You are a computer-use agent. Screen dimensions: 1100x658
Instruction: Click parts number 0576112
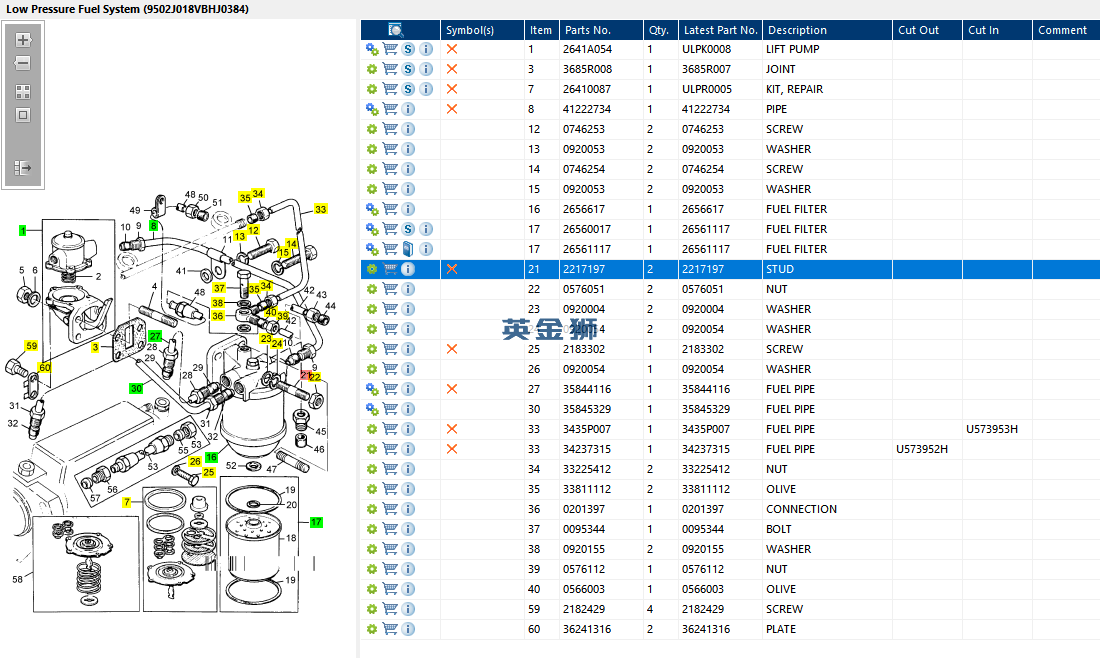pos(584,569)
